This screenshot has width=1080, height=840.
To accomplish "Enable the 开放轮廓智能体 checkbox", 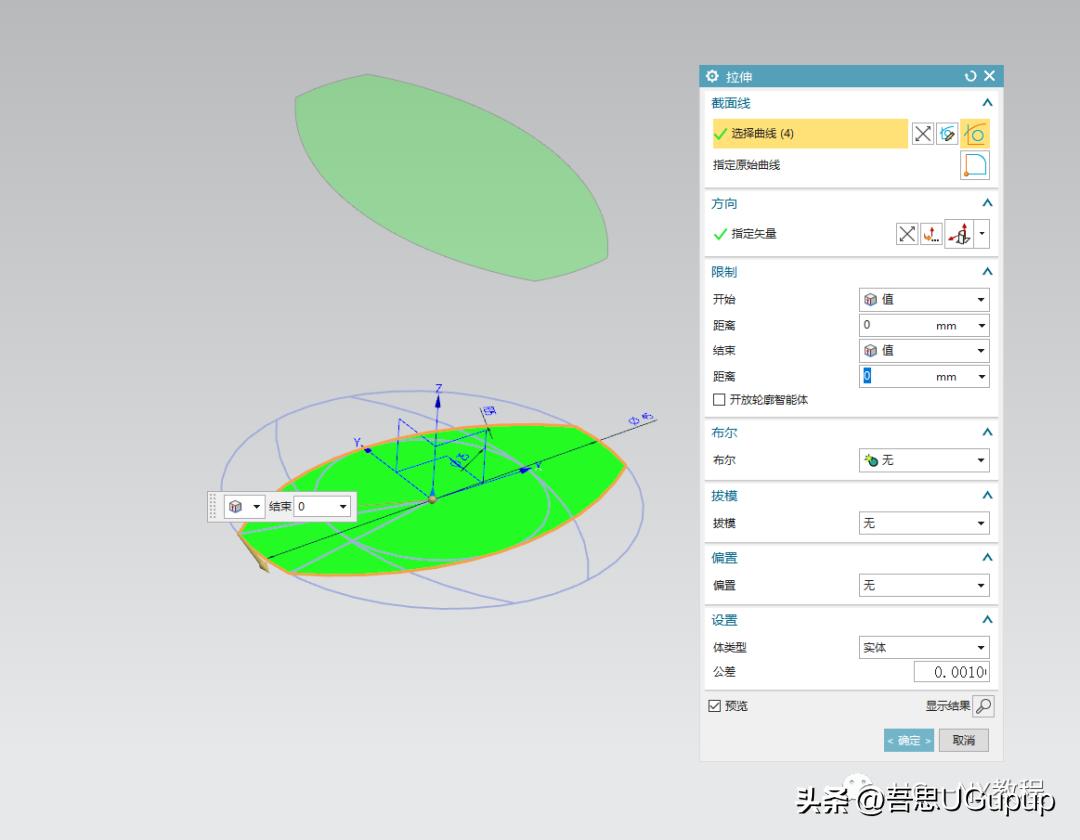I will coord(719,399).
